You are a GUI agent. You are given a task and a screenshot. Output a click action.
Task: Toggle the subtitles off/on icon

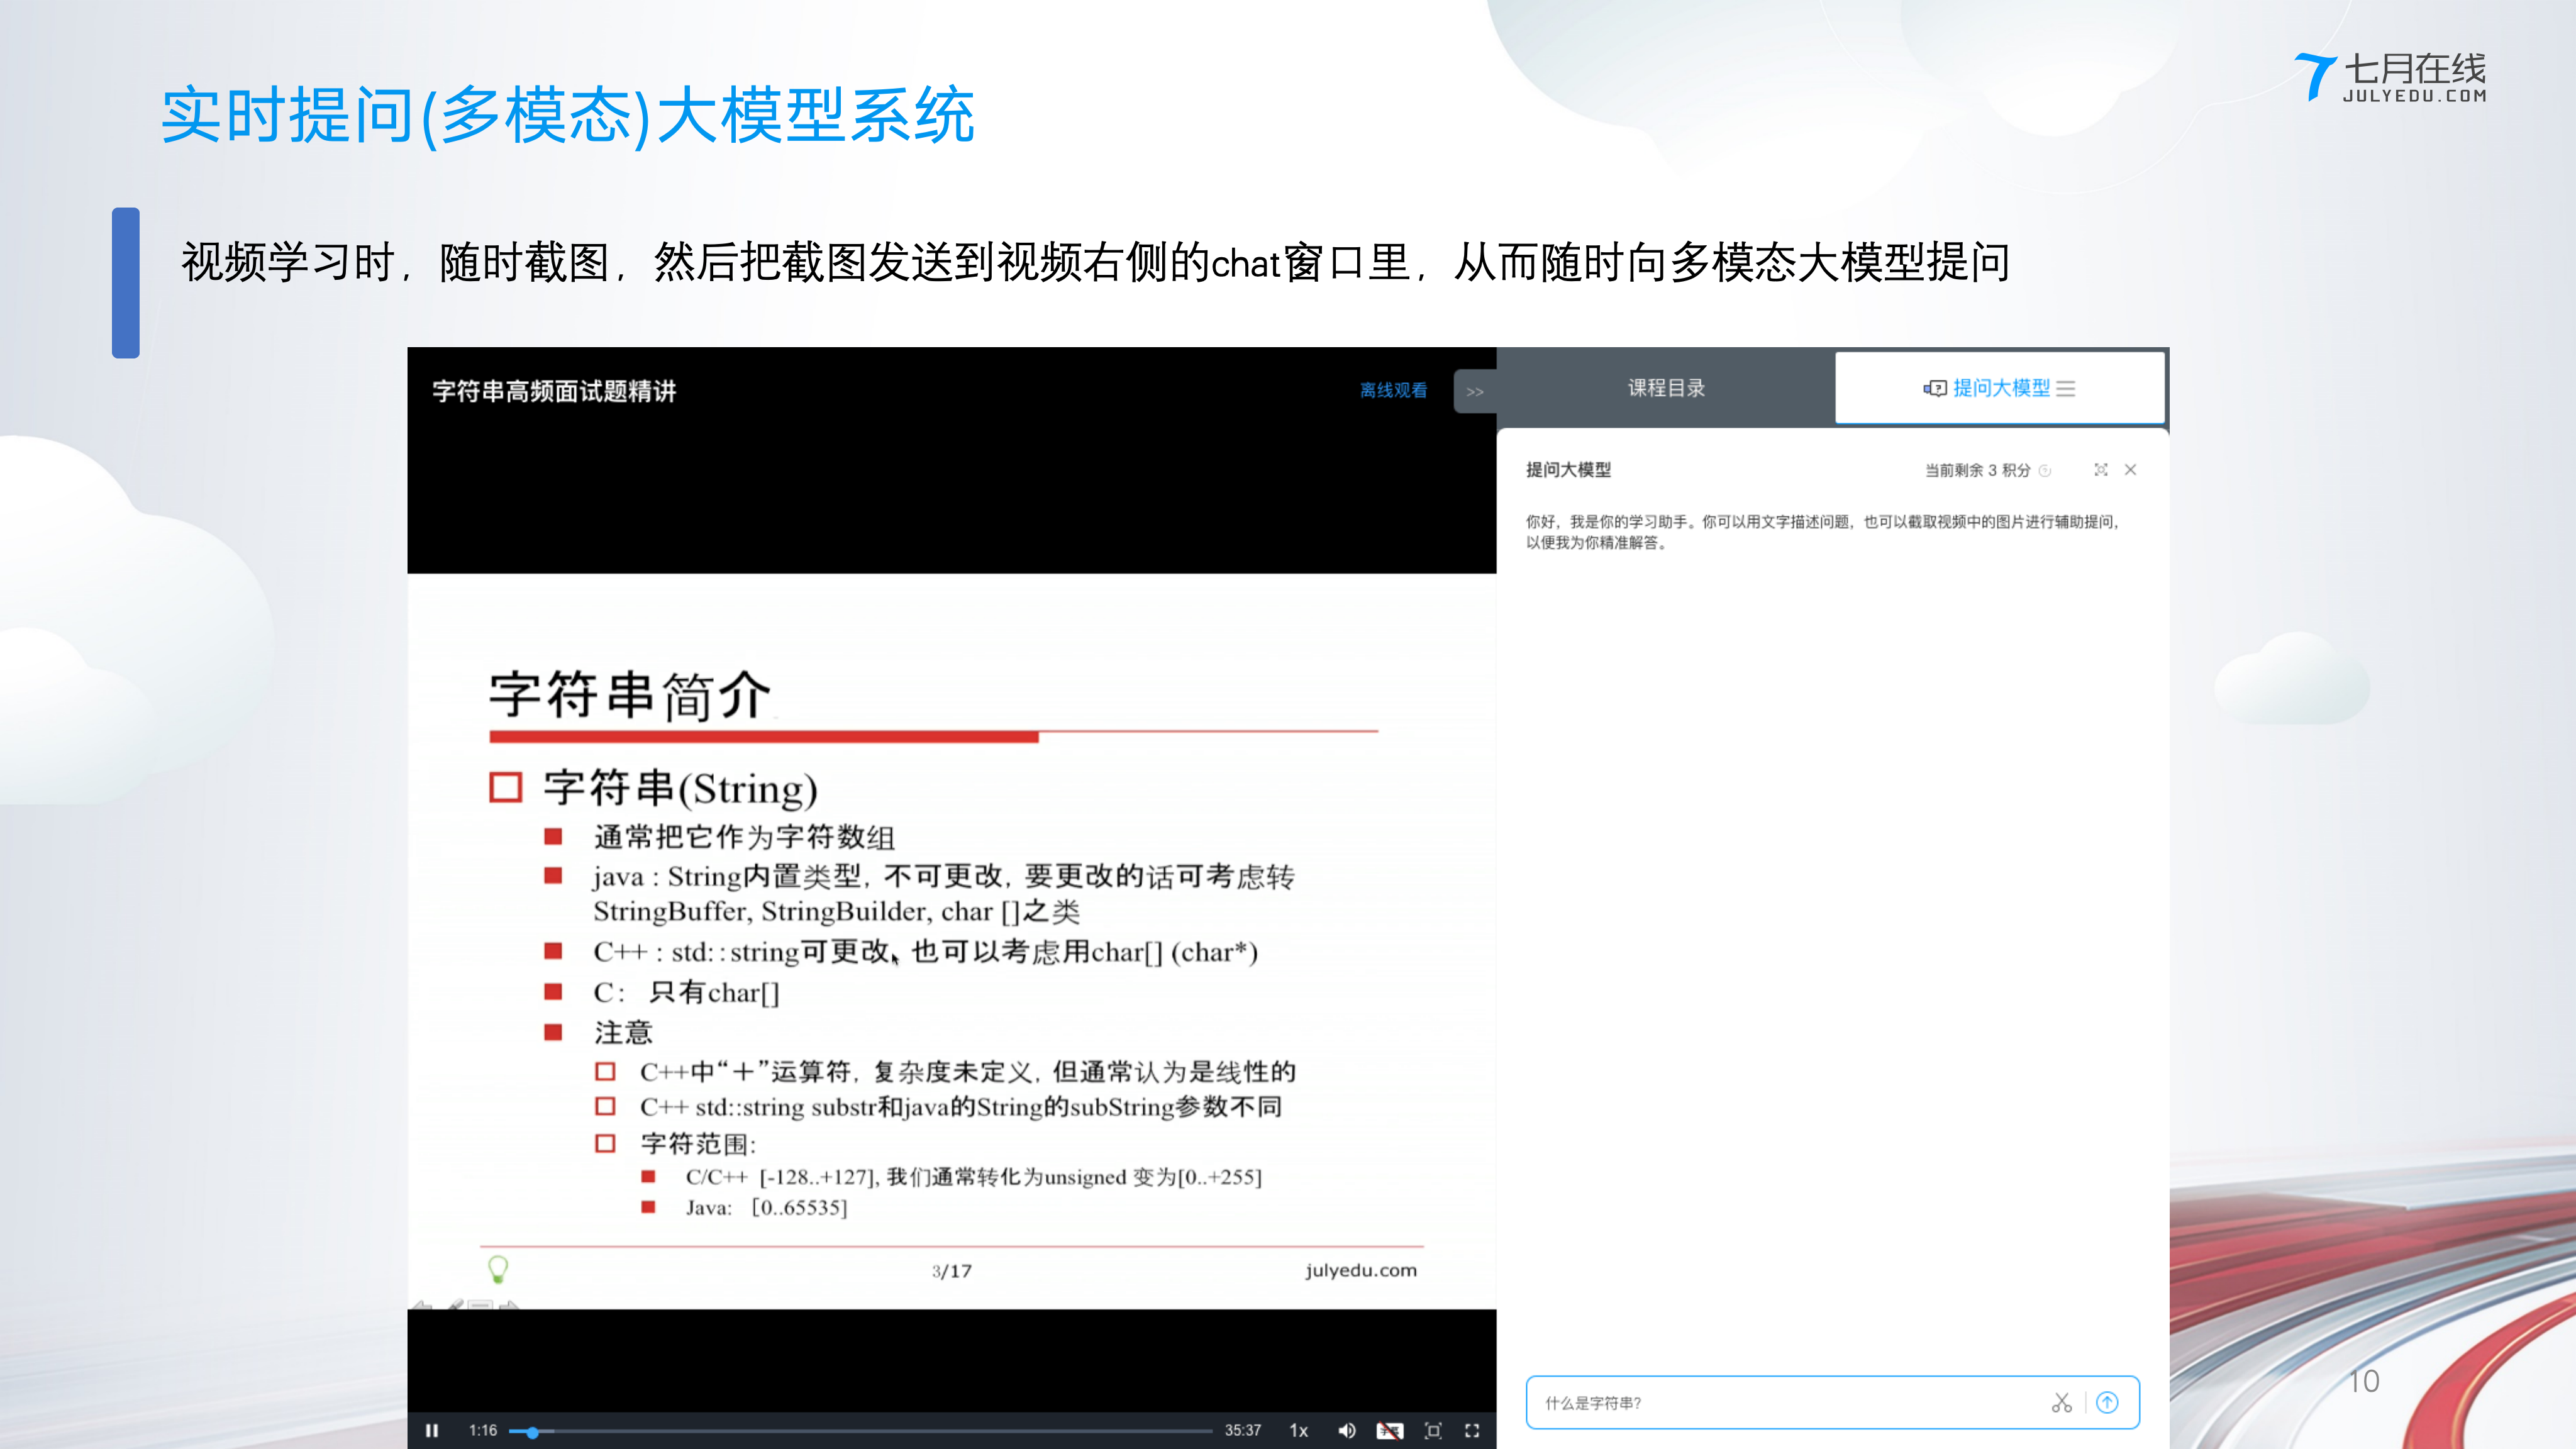click(1389, 1430)
